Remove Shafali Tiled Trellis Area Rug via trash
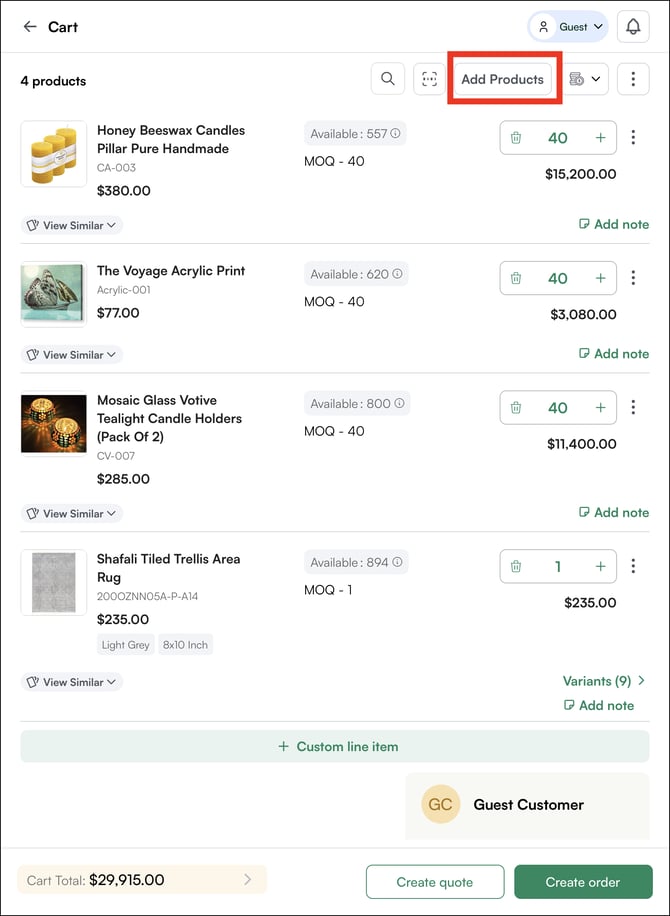670x916 pixels. (x=516, y=566)
